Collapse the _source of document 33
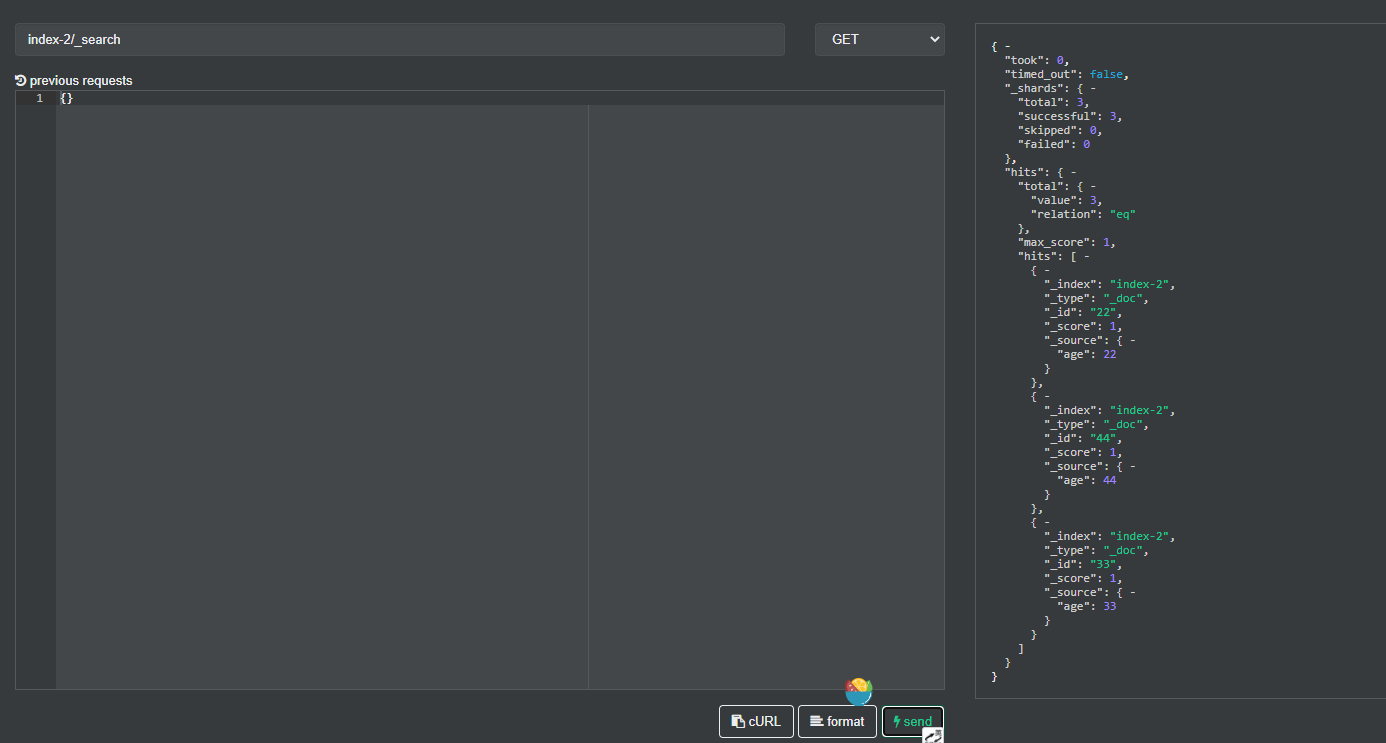 (x=1131, y=592)
